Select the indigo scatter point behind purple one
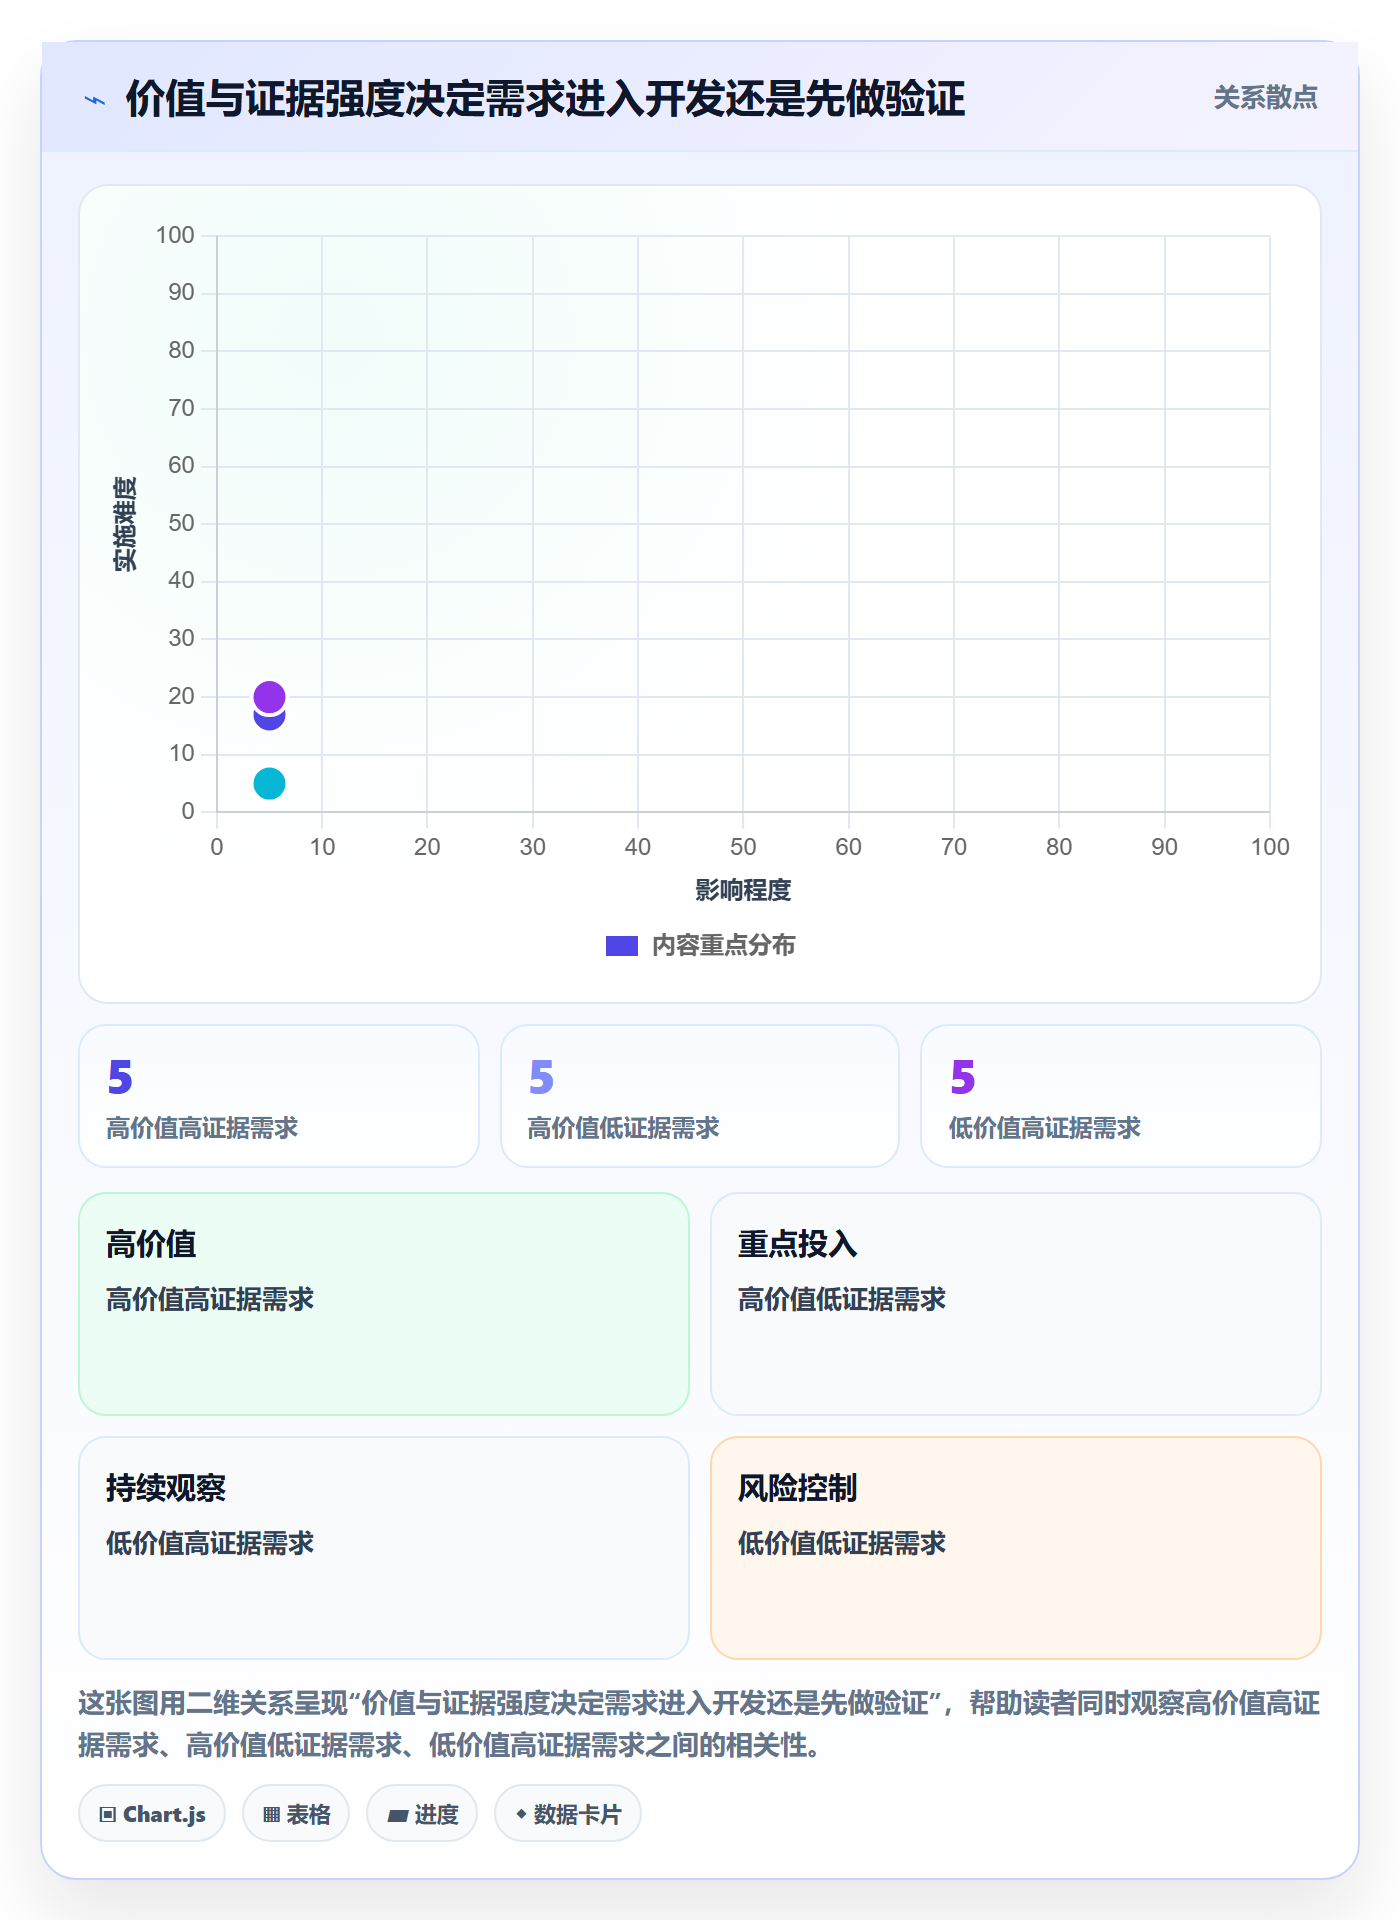The image size is (1400, 1920). pos(269,721)
